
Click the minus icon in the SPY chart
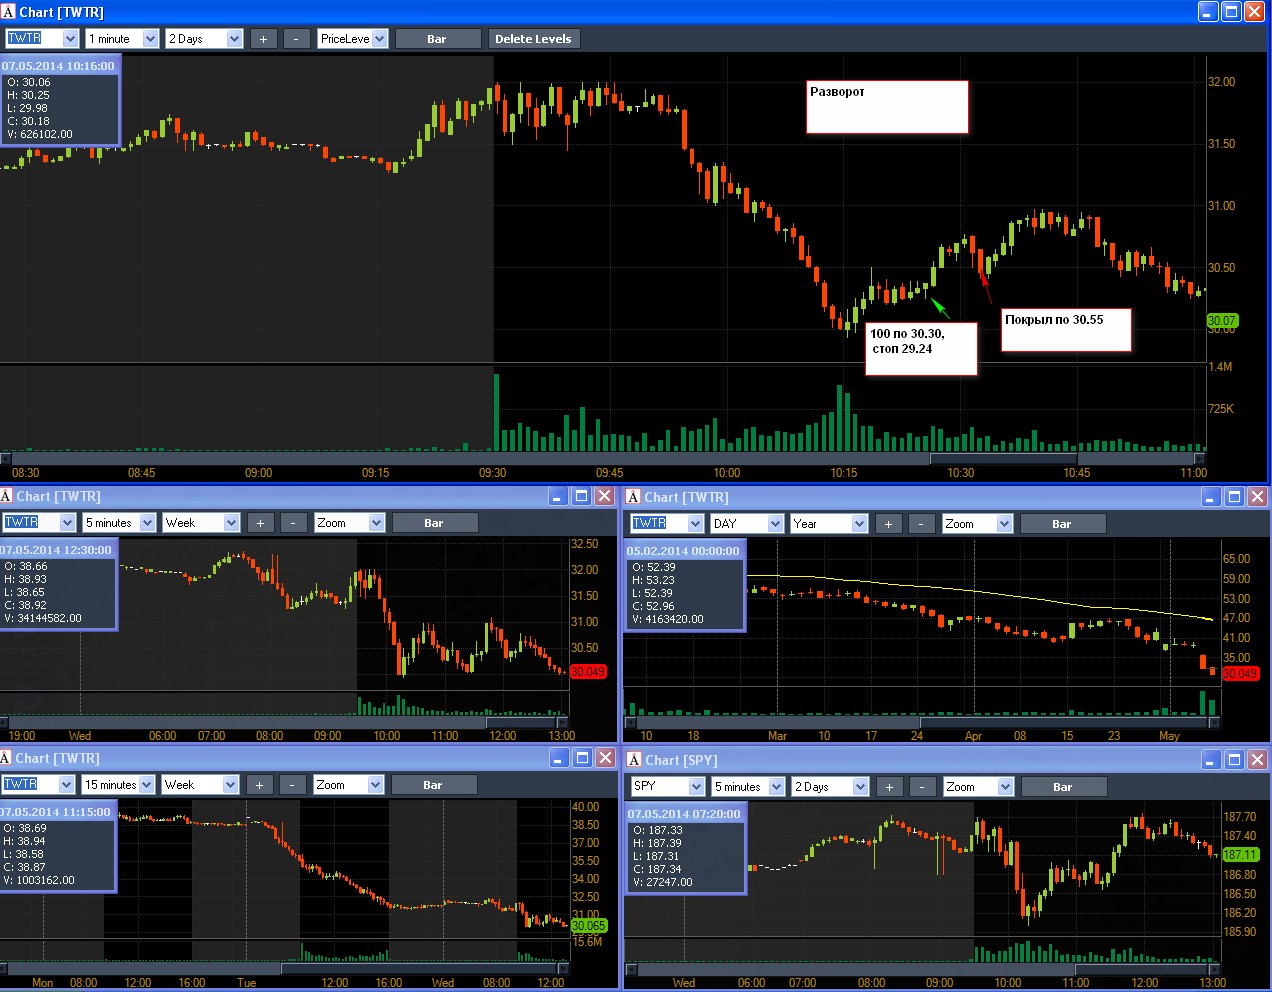tap(922, 787)
